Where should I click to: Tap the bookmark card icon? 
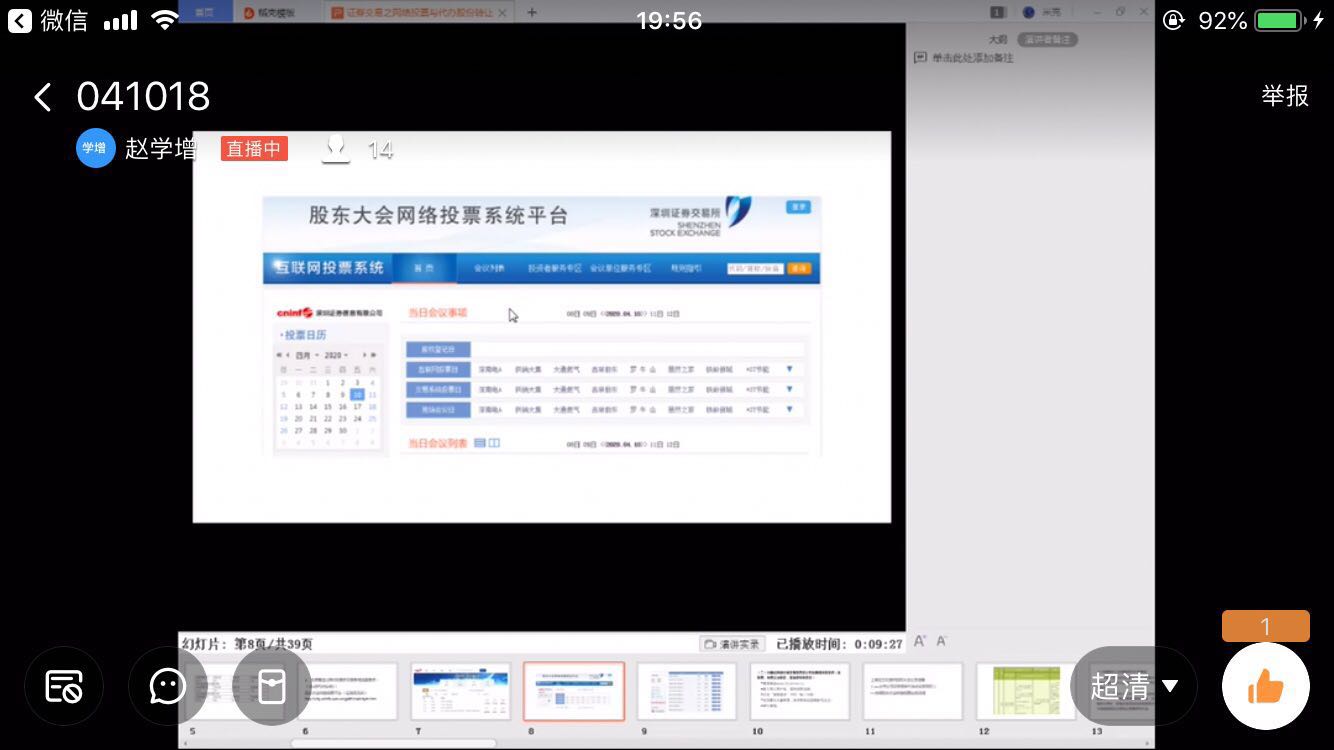(271, 686)
